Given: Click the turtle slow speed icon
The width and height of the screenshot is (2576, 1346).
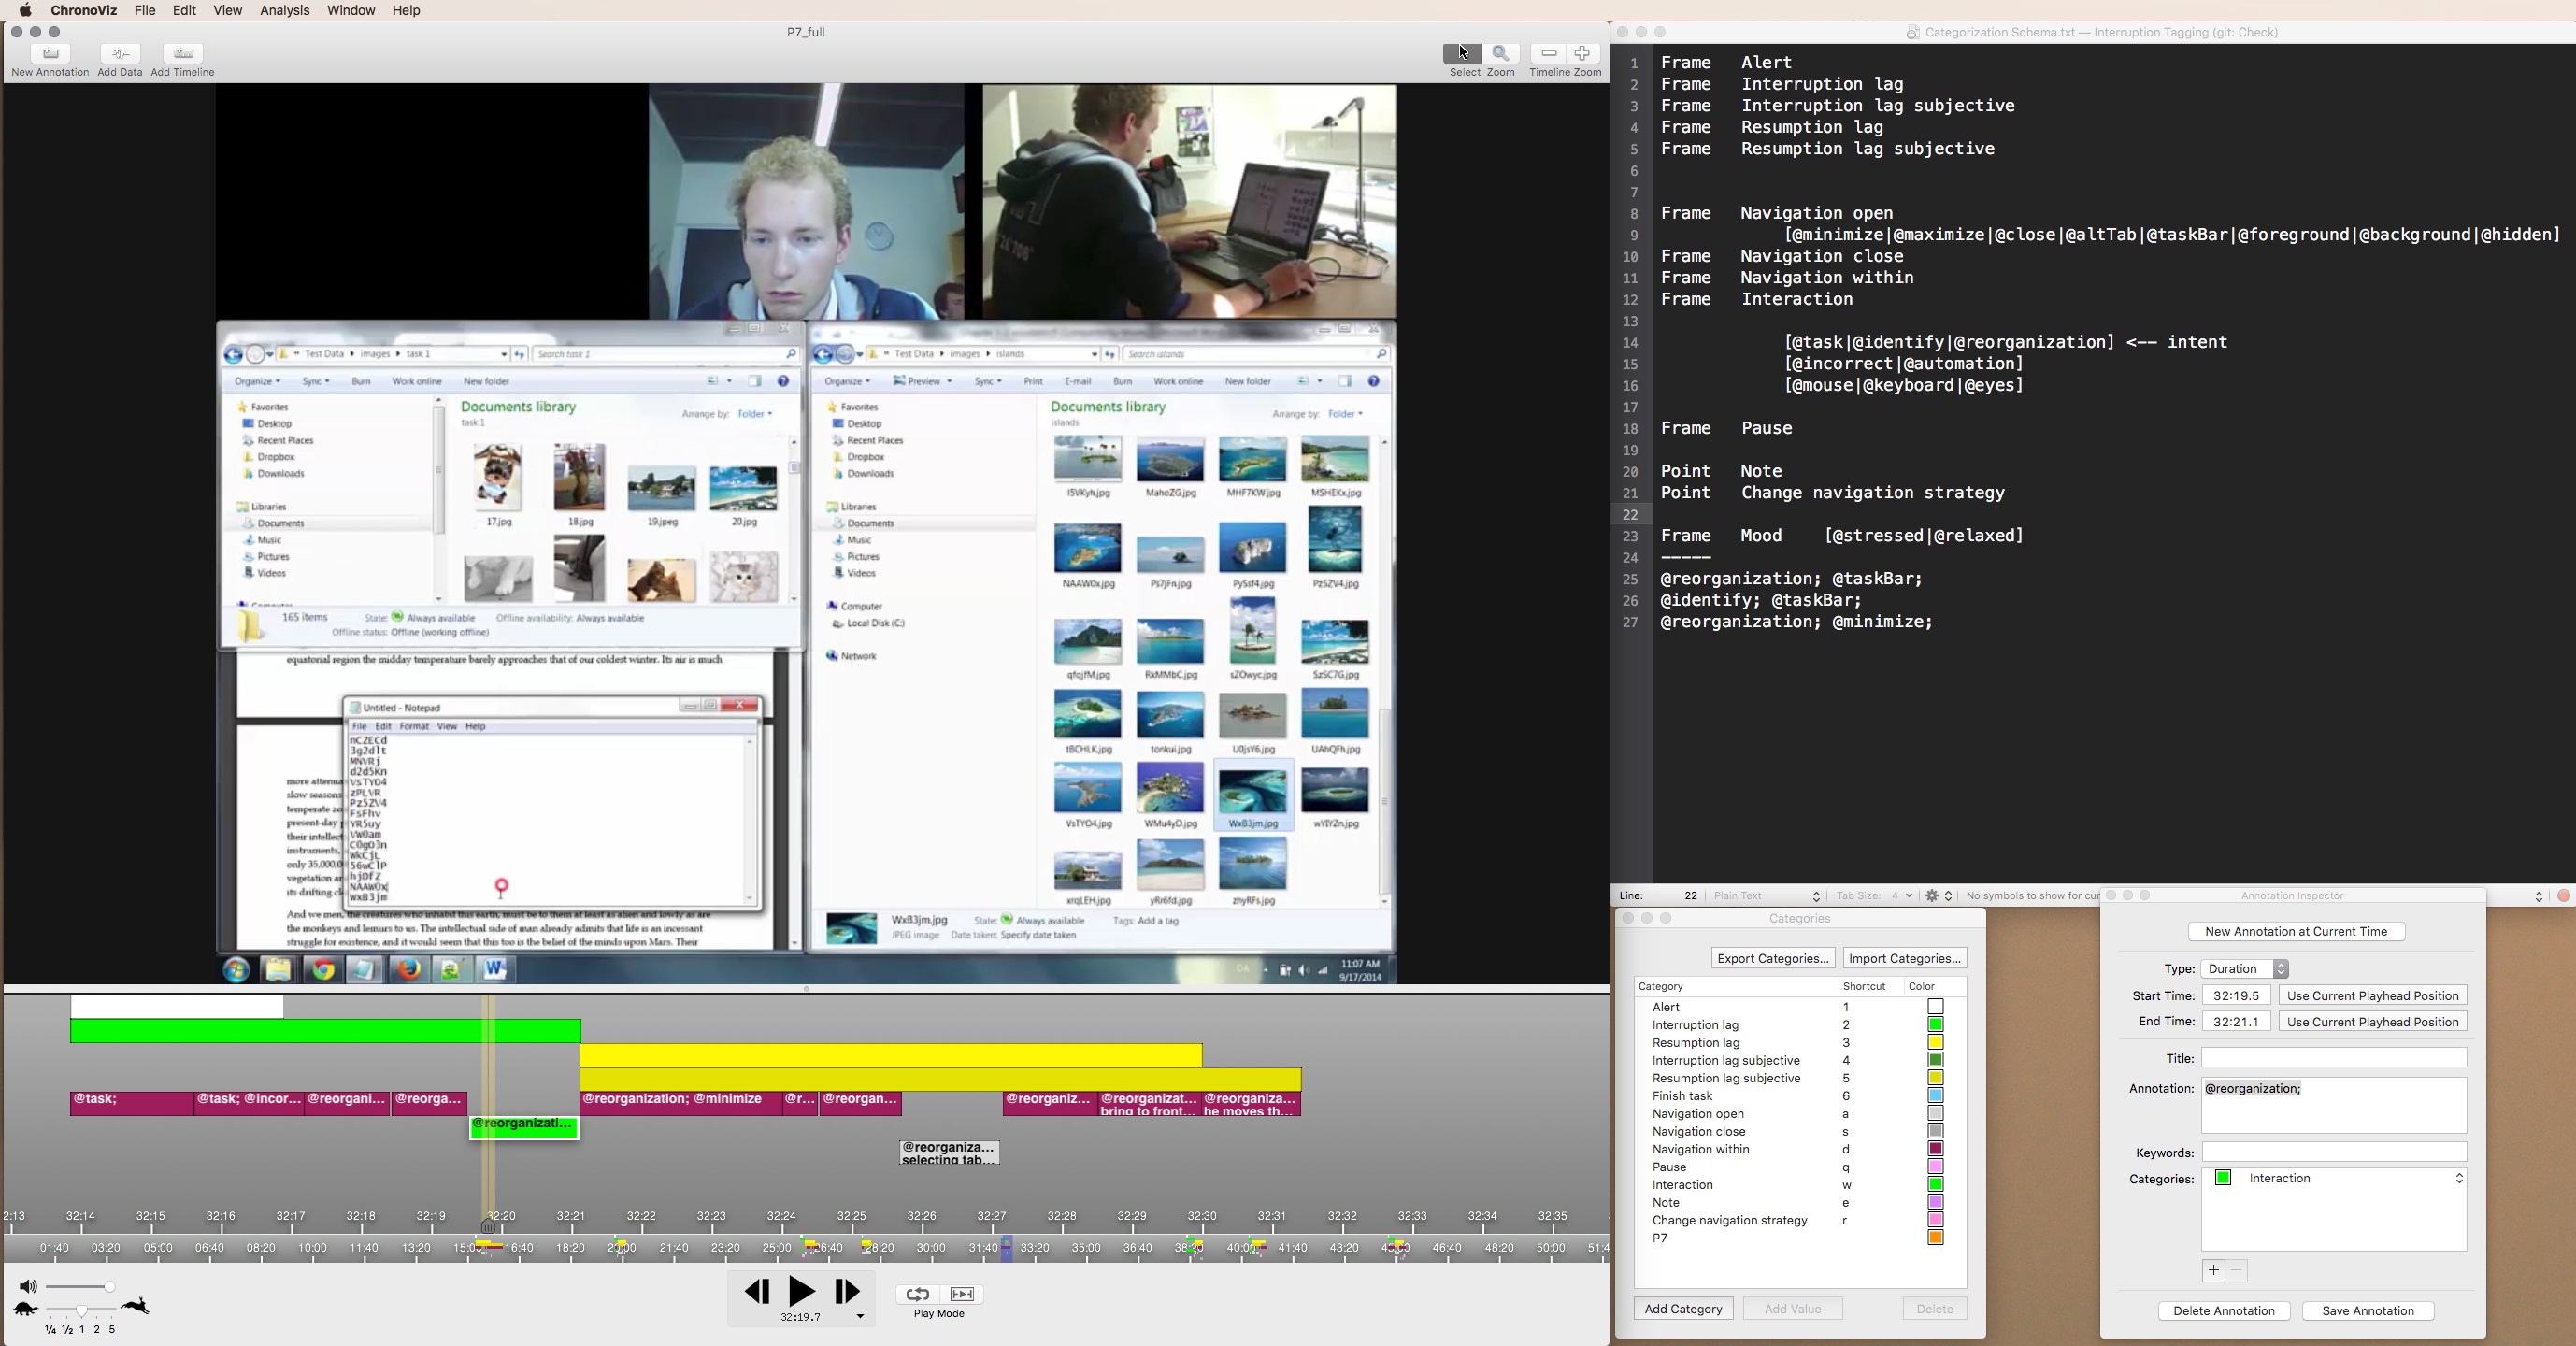Looking at the screenshot, I should (26, 1309).
